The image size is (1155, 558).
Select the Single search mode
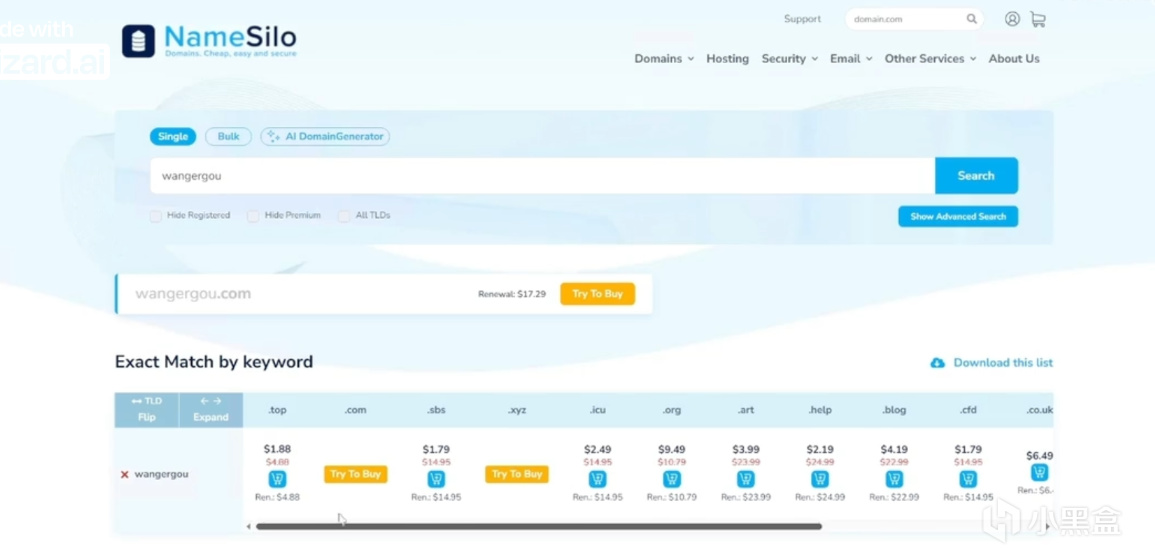173,136
